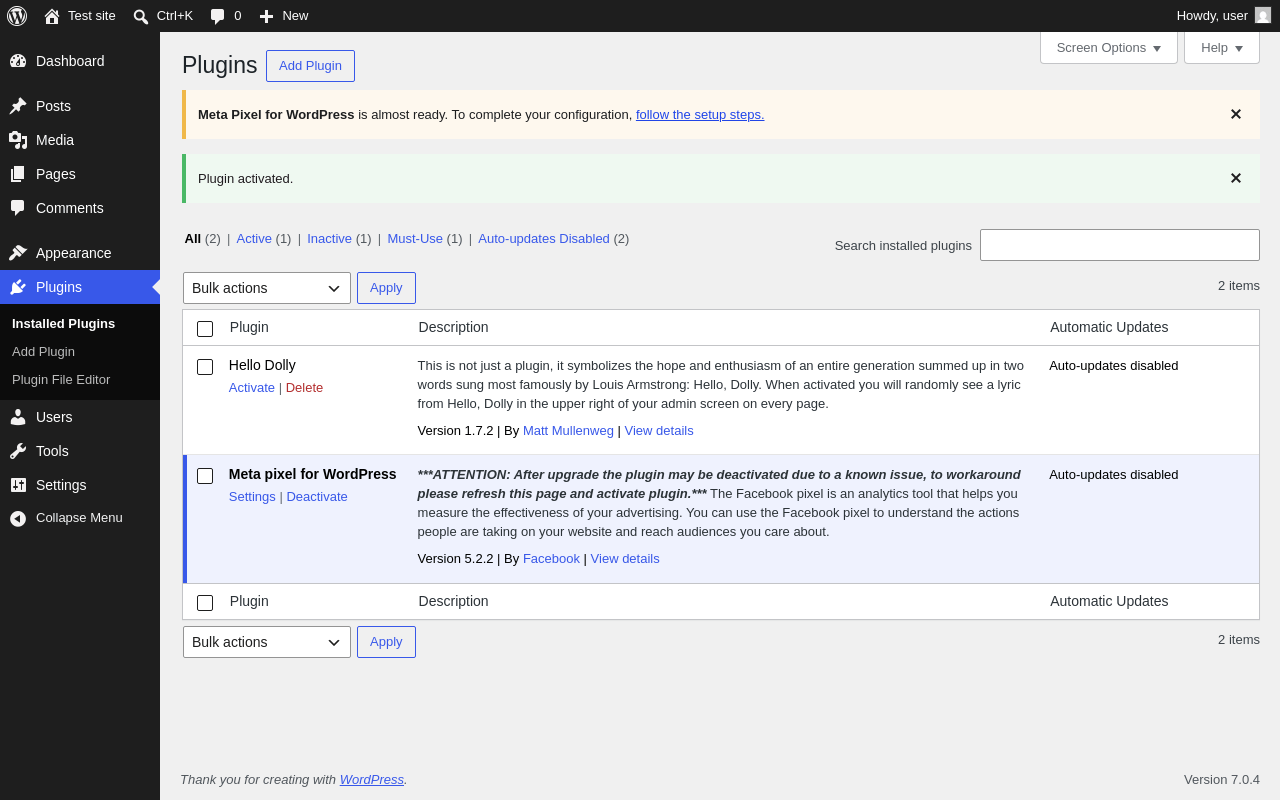Image resolution: width=1280 pixels, height=800 pixels.
Task: View details for Hello Dolly
Action: (x=659, y=431)
